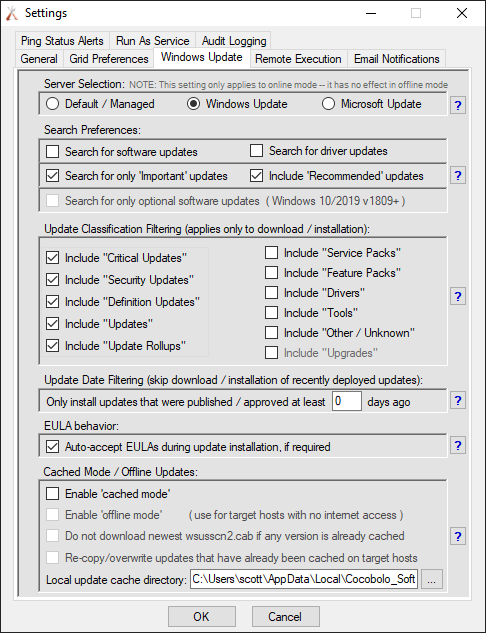486x633 pixels.
Task: Click the Cancel button
Action: click(285, 616)
